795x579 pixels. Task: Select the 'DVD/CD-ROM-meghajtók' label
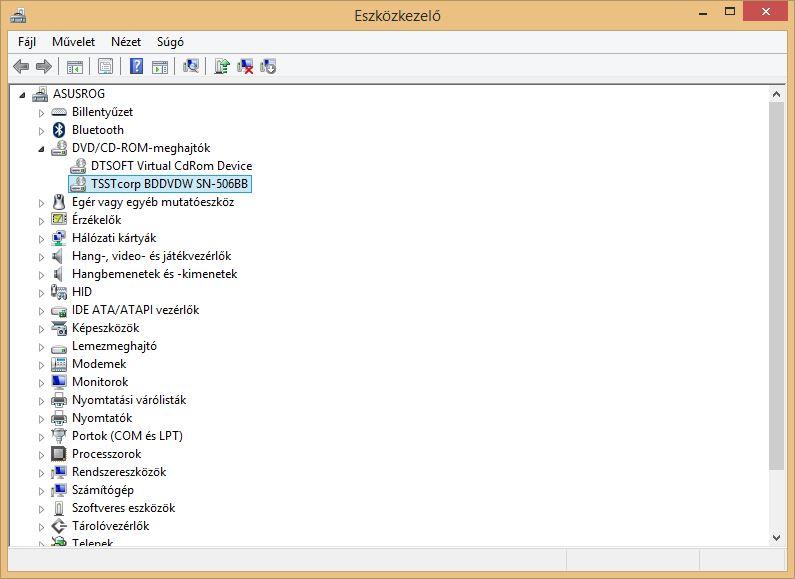(x=141, y=148)
